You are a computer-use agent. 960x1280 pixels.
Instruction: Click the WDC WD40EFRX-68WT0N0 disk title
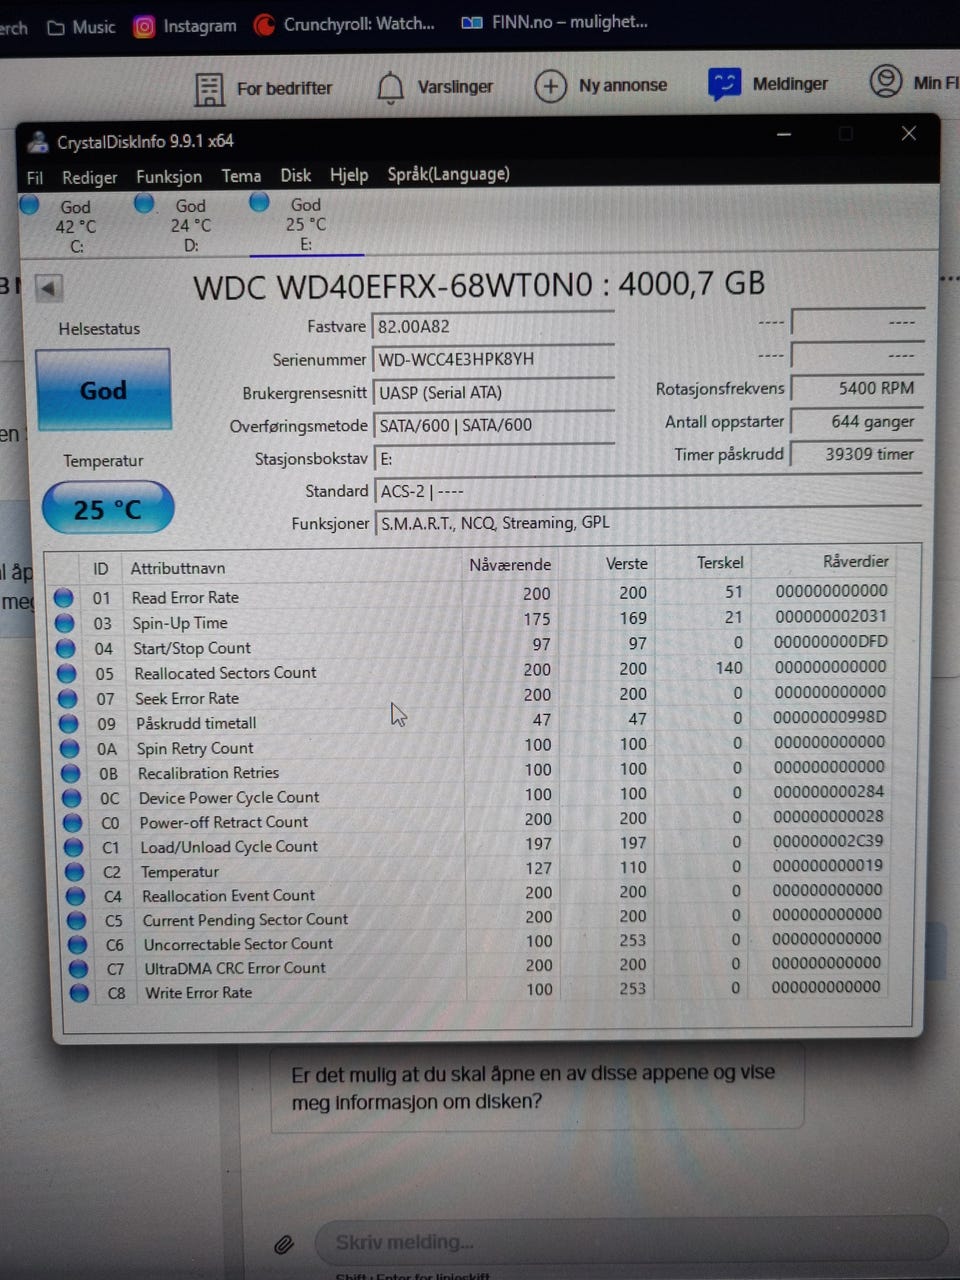pyautogui.click(x=479, y=286)
